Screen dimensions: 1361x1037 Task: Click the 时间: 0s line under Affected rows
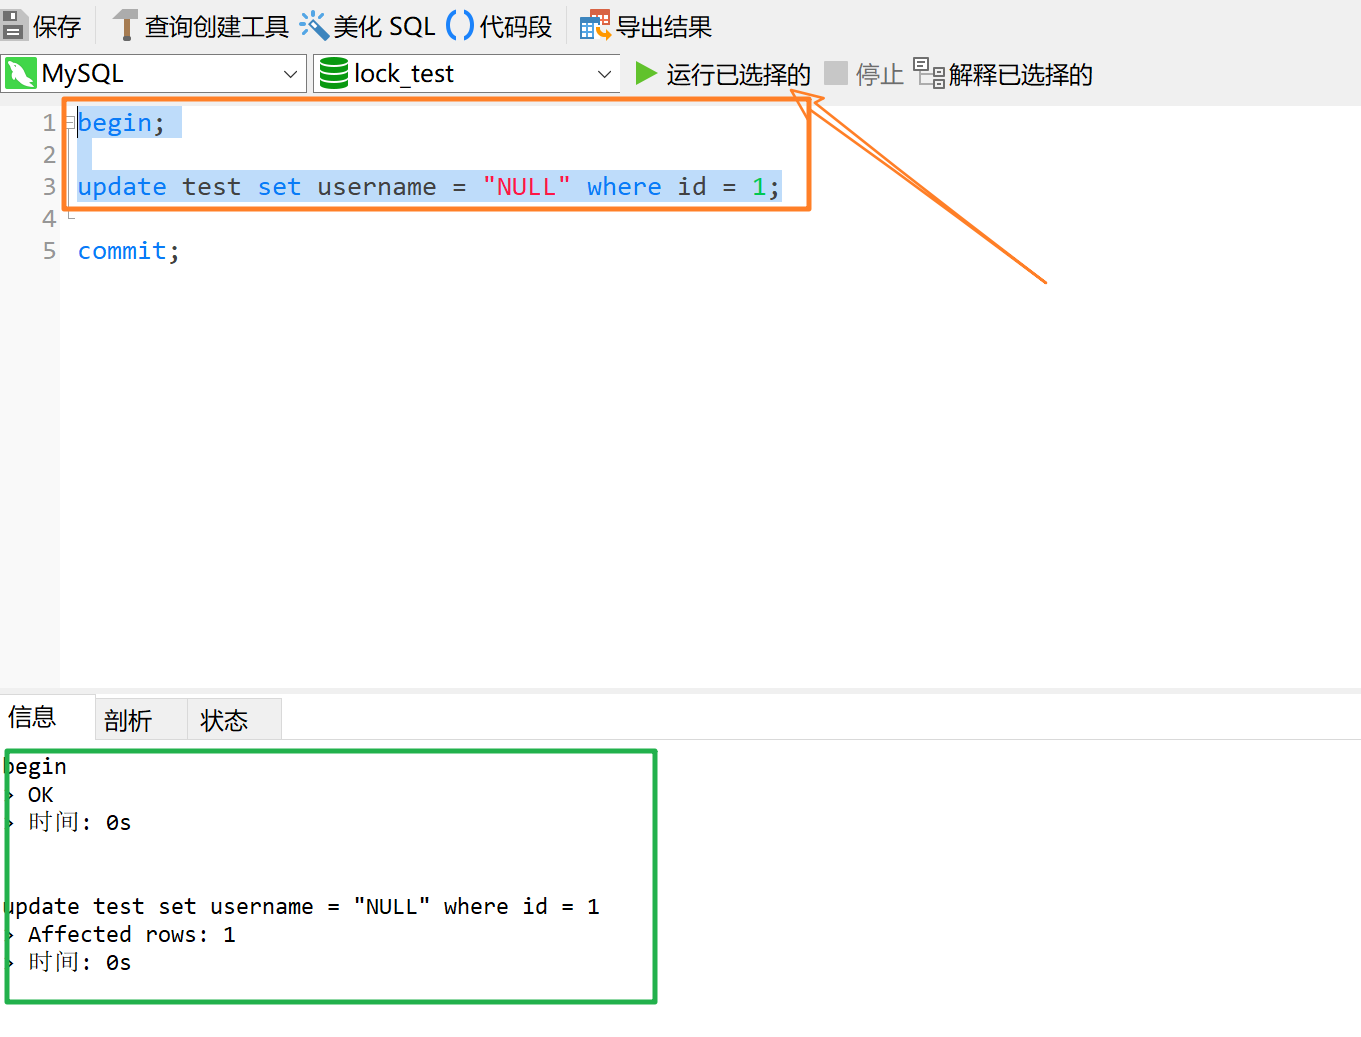(79, 962)
